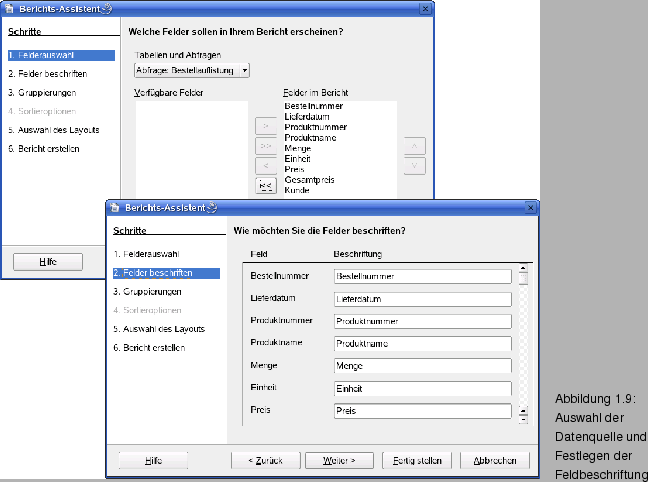Select 'Lieferdatum' in Felder im Bericht list
The height and width of the screenshot is (482, 648).
(307, 117)
